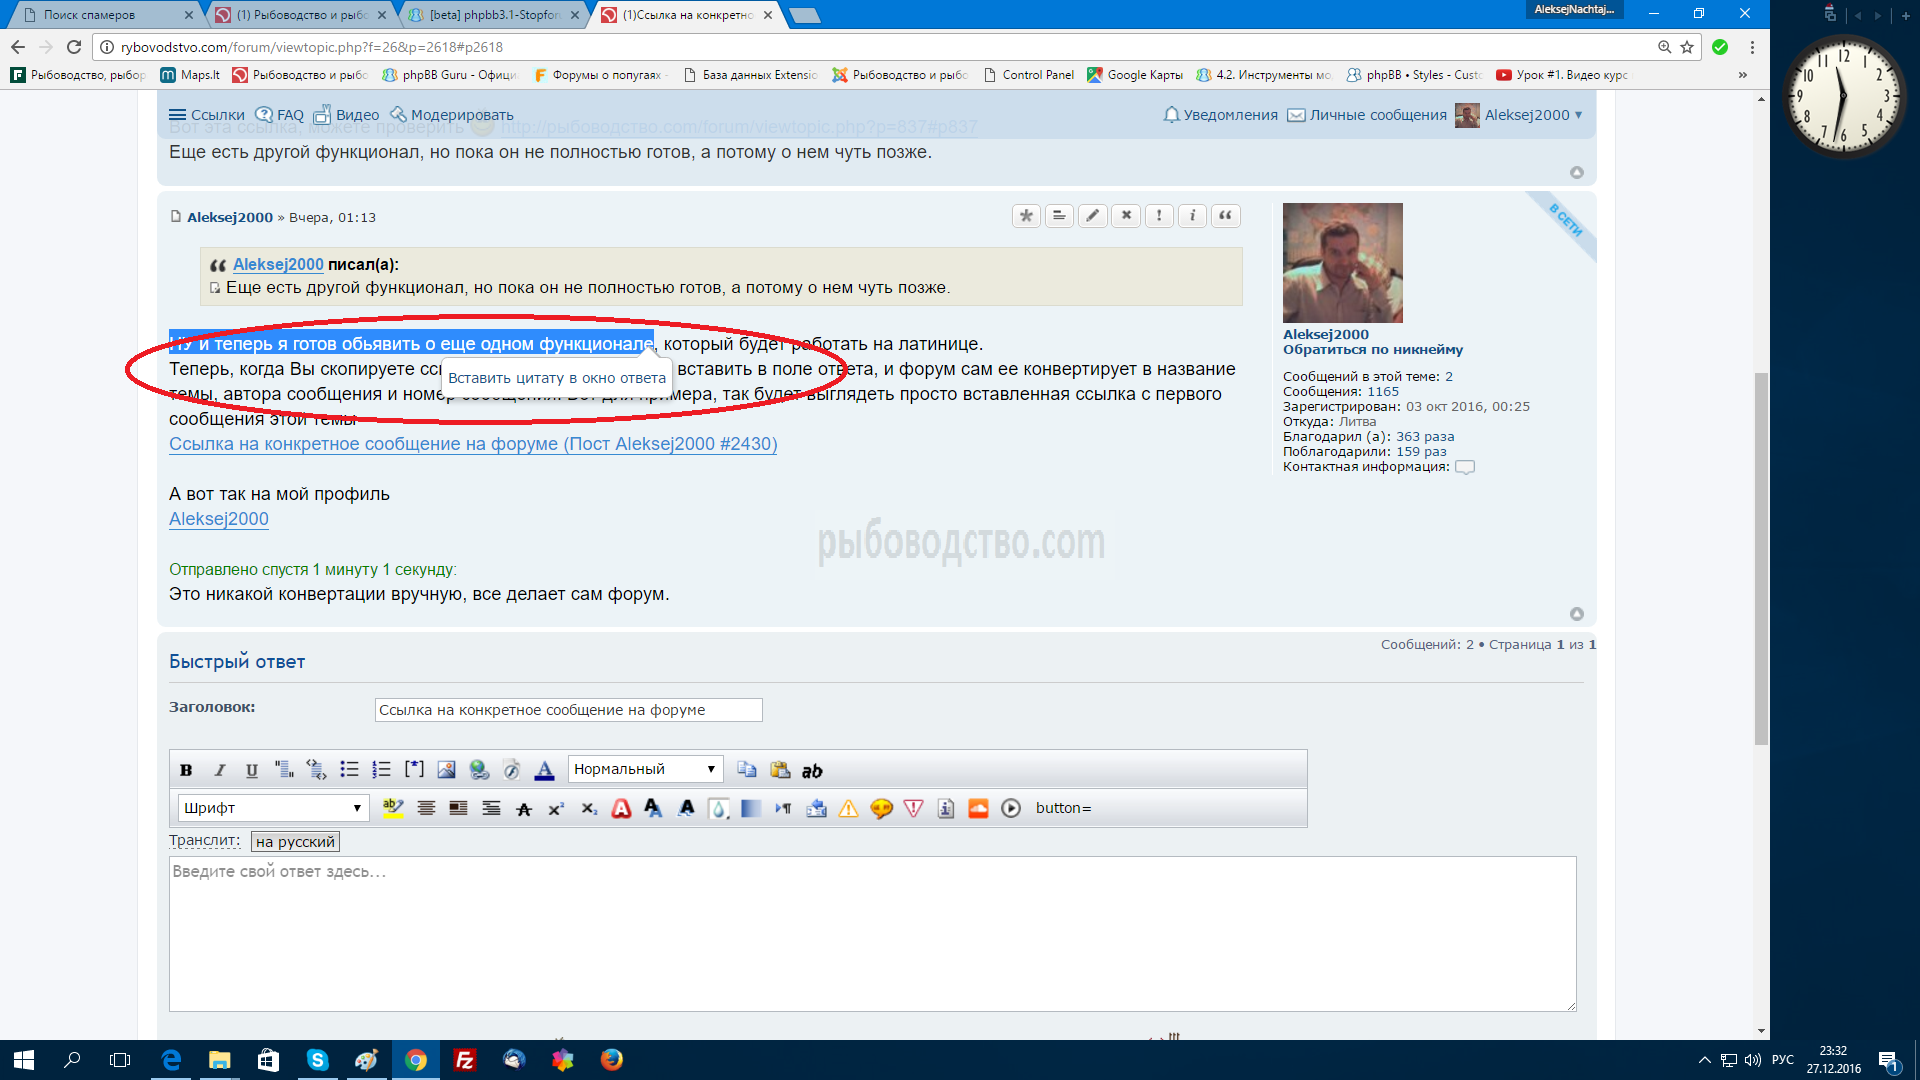Insert an image with the image icon
This screenshot has width=1920, height=1080.
(446, 770)
